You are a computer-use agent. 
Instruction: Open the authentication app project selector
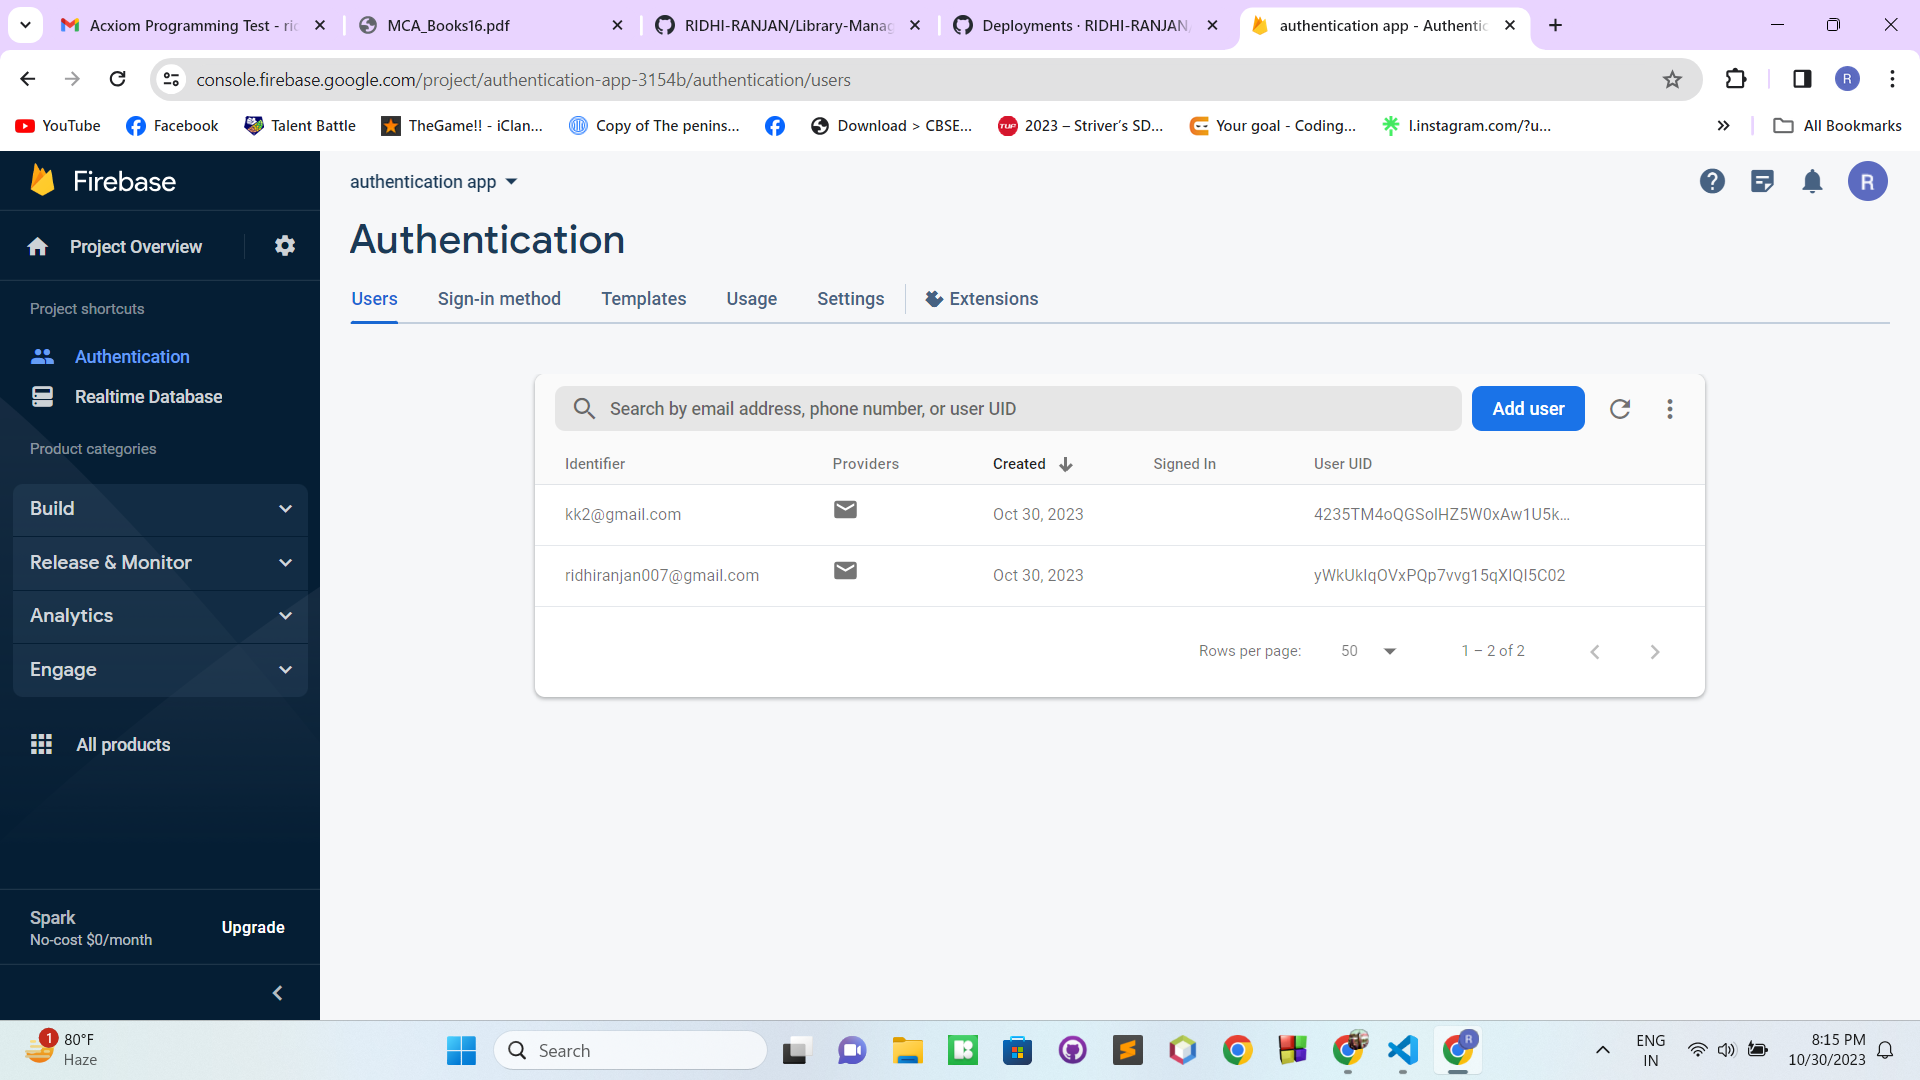(x=433, y=181)
